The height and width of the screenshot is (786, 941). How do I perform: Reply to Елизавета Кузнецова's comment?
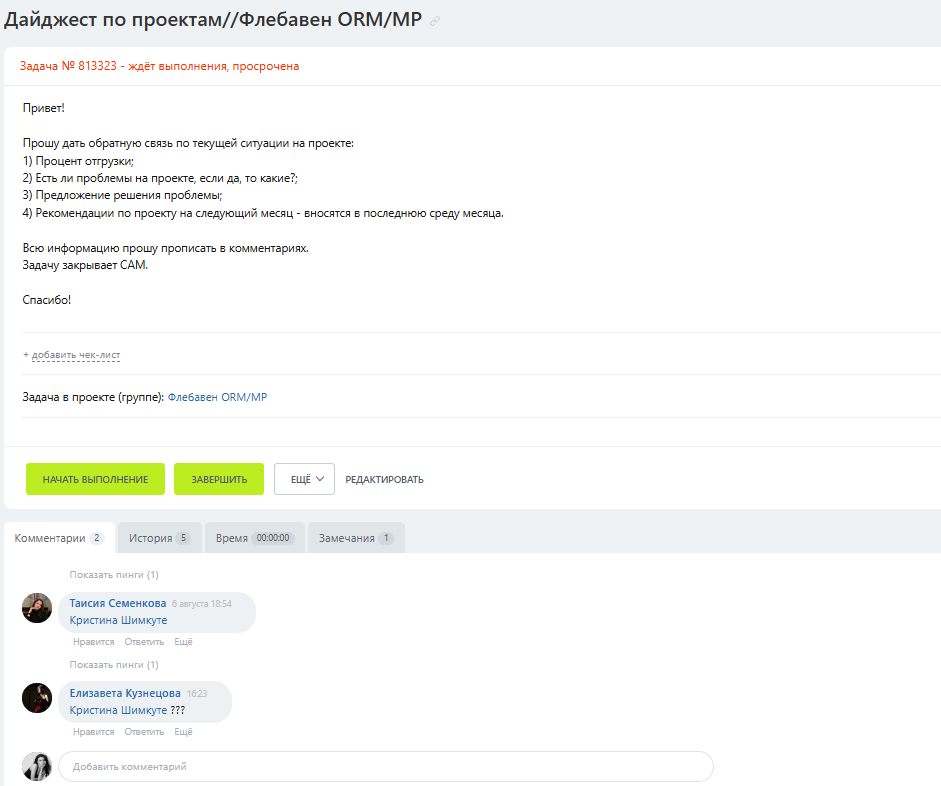144,732
